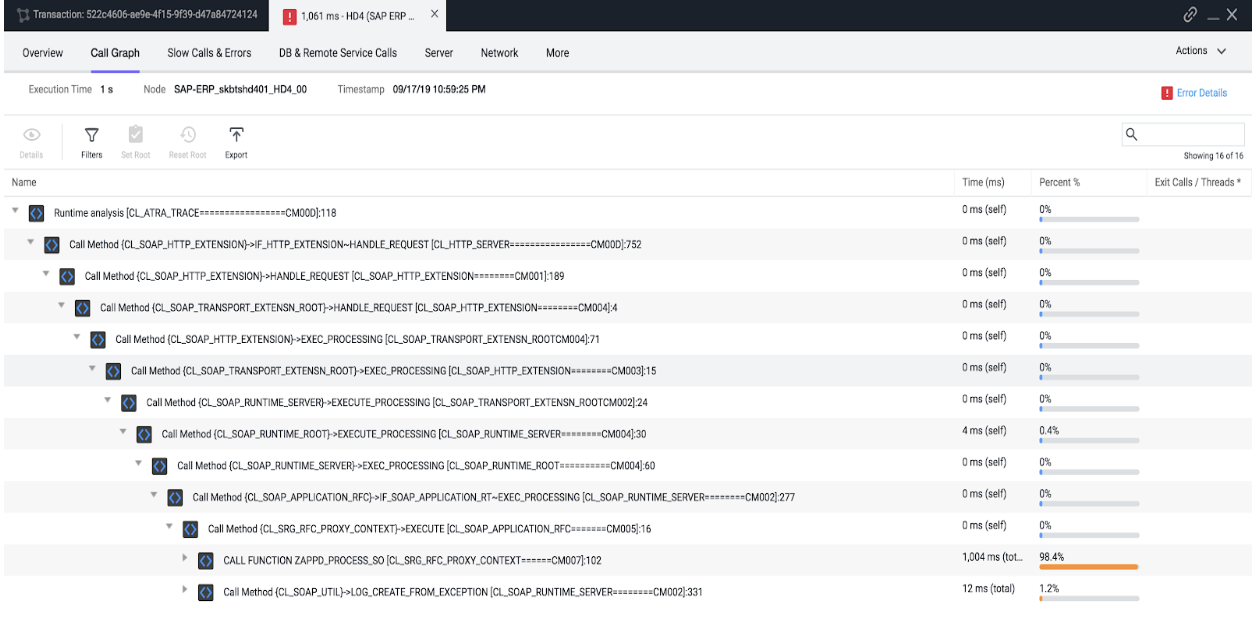Click the 98.4% percent bar for ZAPPD_PROCESS_SO

tap(1087, 566)
